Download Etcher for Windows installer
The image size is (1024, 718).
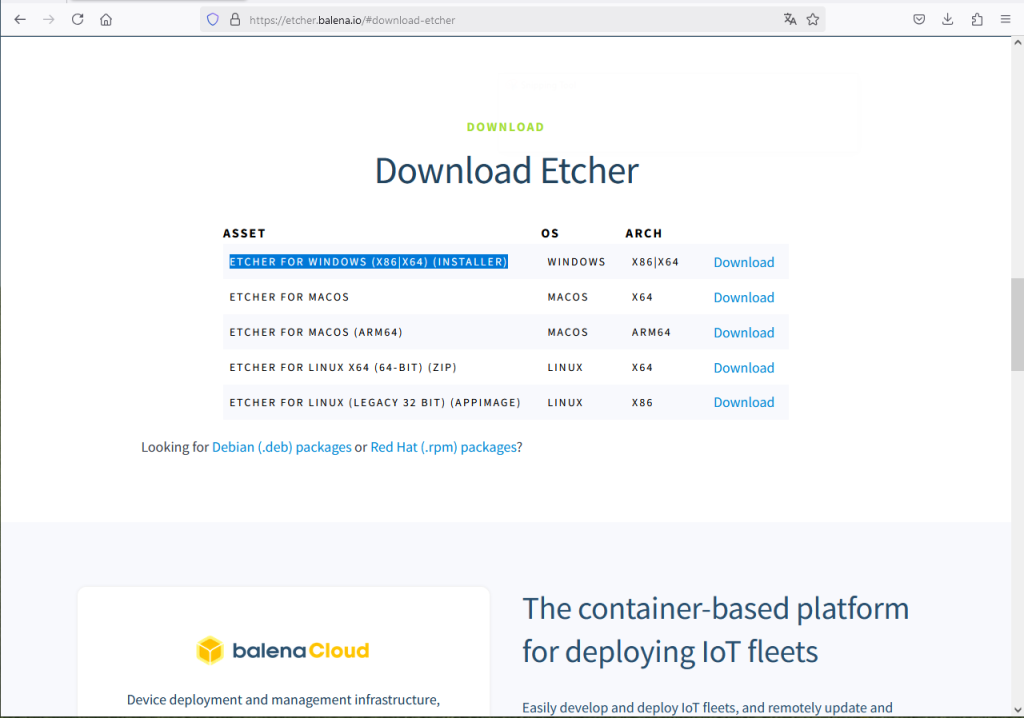744,262
